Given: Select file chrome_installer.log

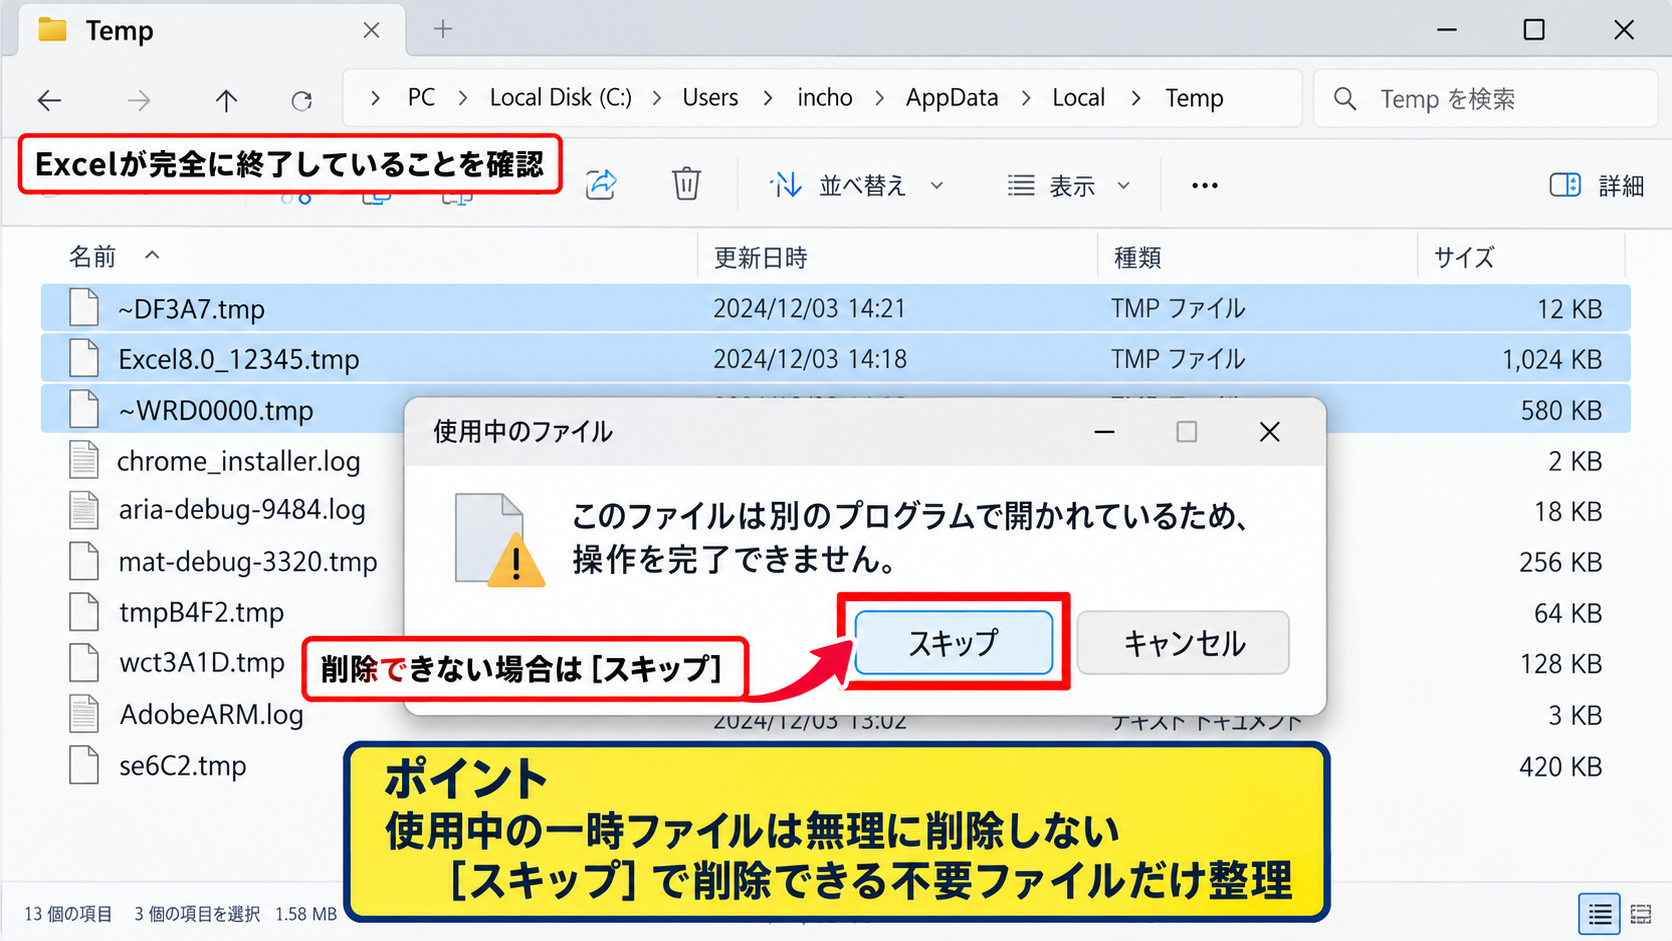Looking at the screenshot, I should [238, 461].
